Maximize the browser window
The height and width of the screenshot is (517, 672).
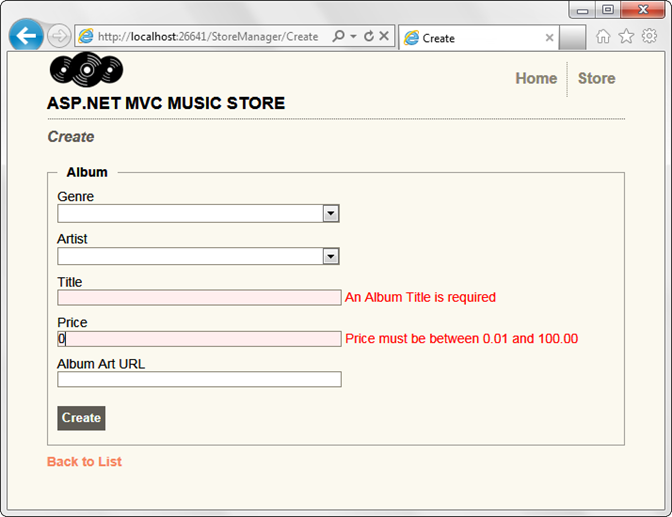608,10
